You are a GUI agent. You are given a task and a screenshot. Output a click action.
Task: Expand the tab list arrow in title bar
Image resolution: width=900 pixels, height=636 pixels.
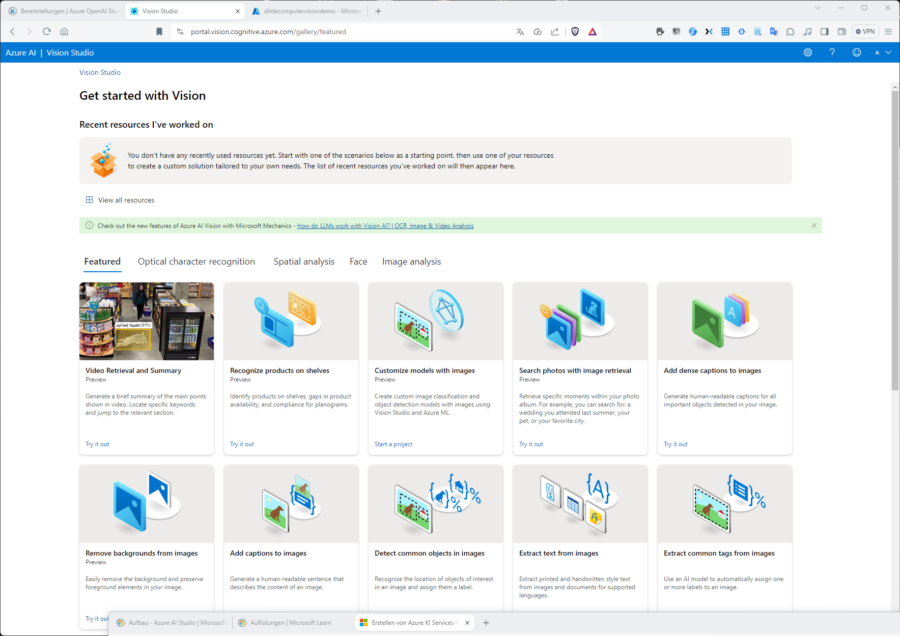815,10
